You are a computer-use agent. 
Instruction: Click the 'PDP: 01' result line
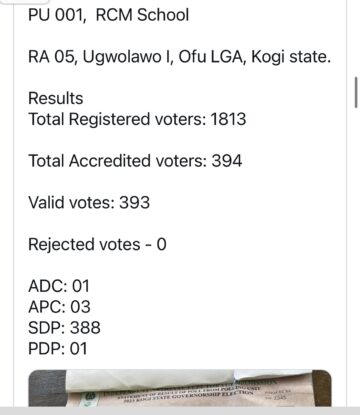(x=58, y=348)
